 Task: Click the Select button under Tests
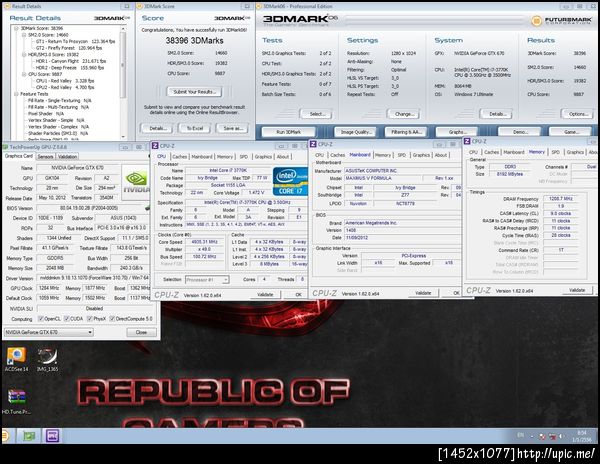[316, 114]
